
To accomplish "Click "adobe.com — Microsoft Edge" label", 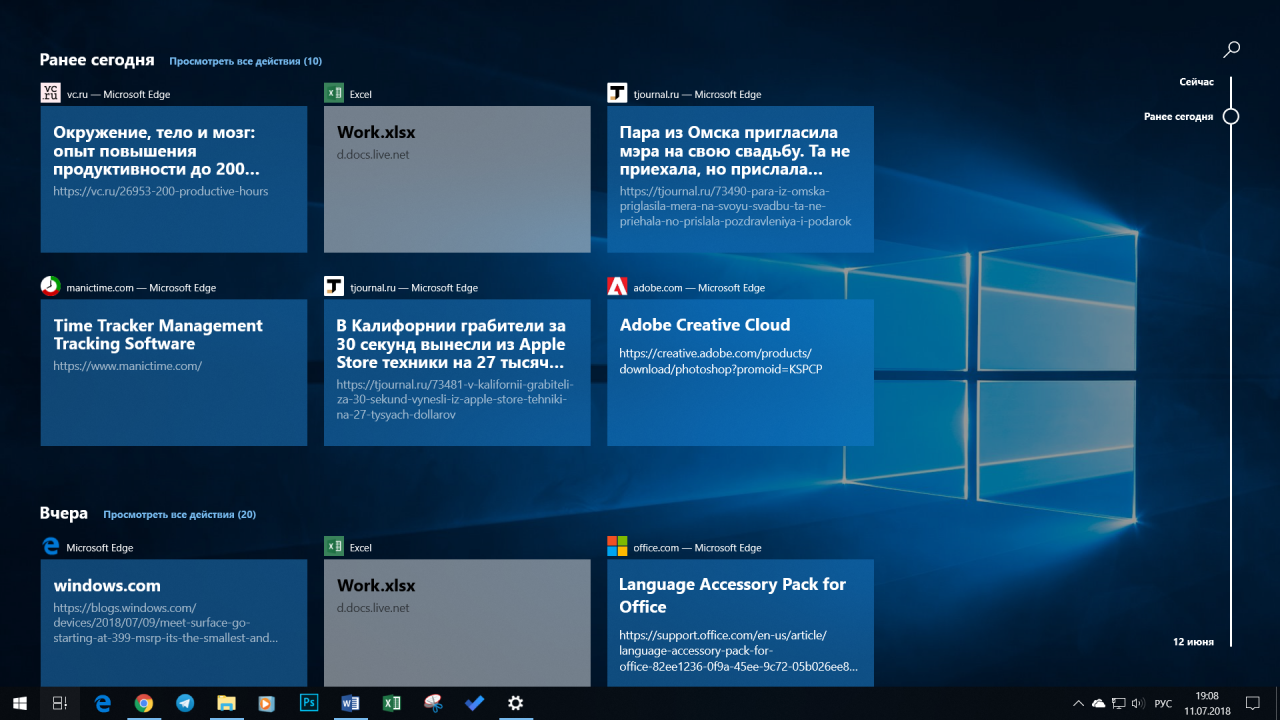I will click(x=699, y=288).
